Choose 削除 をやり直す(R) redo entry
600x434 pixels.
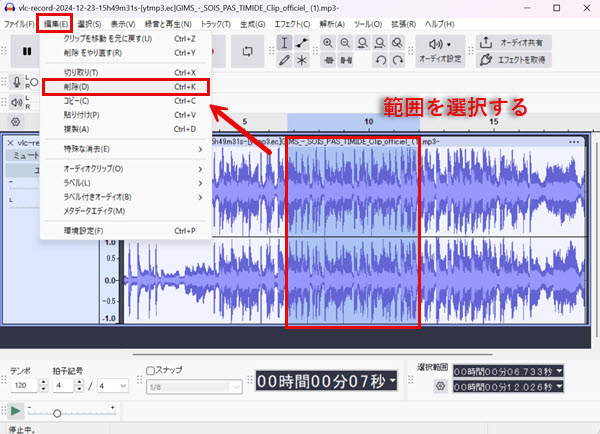tap(126, 53)
